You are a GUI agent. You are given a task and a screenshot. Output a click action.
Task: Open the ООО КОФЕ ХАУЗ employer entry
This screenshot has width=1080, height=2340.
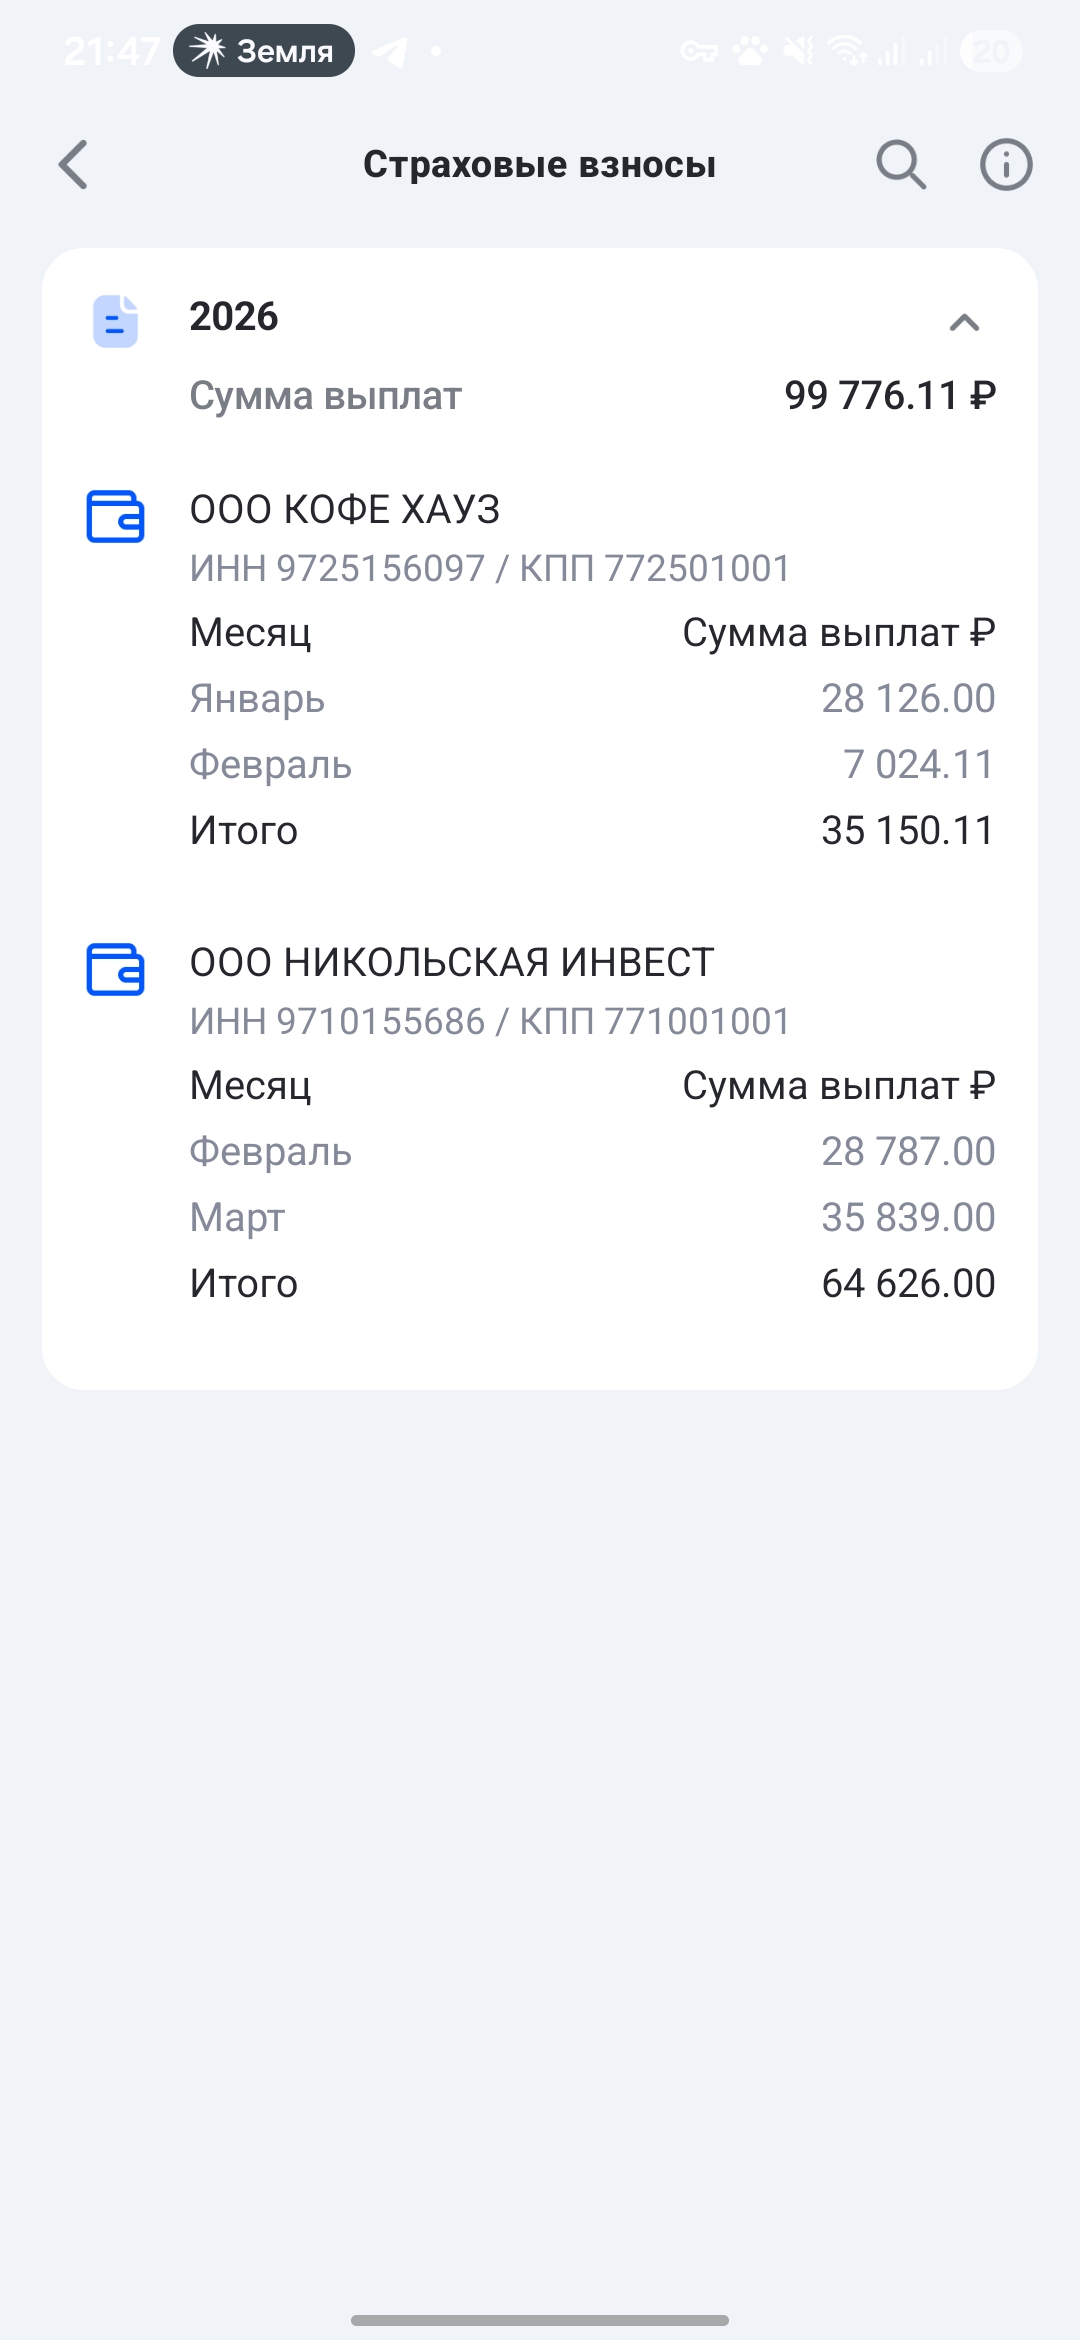pyautogui.click(x=345, y=509)
